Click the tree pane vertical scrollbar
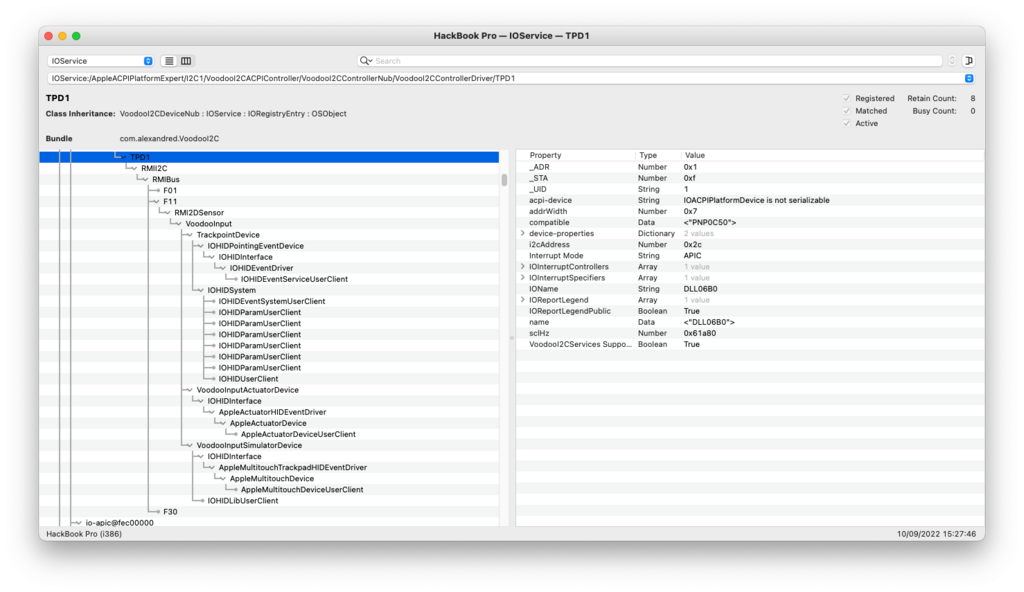Viewport: 1024px width, 592px height. (504, 180)
